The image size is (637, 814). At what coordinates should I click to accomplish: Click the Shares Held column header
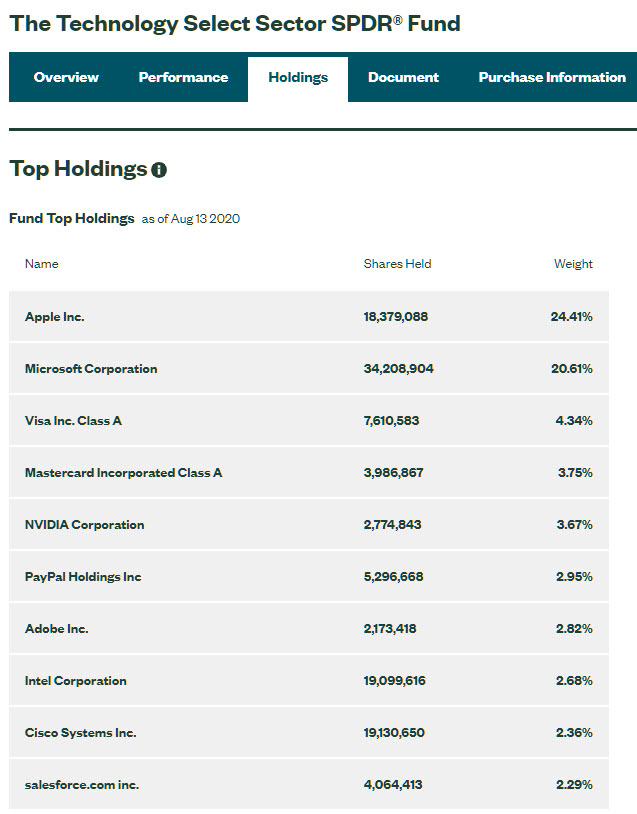click(x=397, y=264)
